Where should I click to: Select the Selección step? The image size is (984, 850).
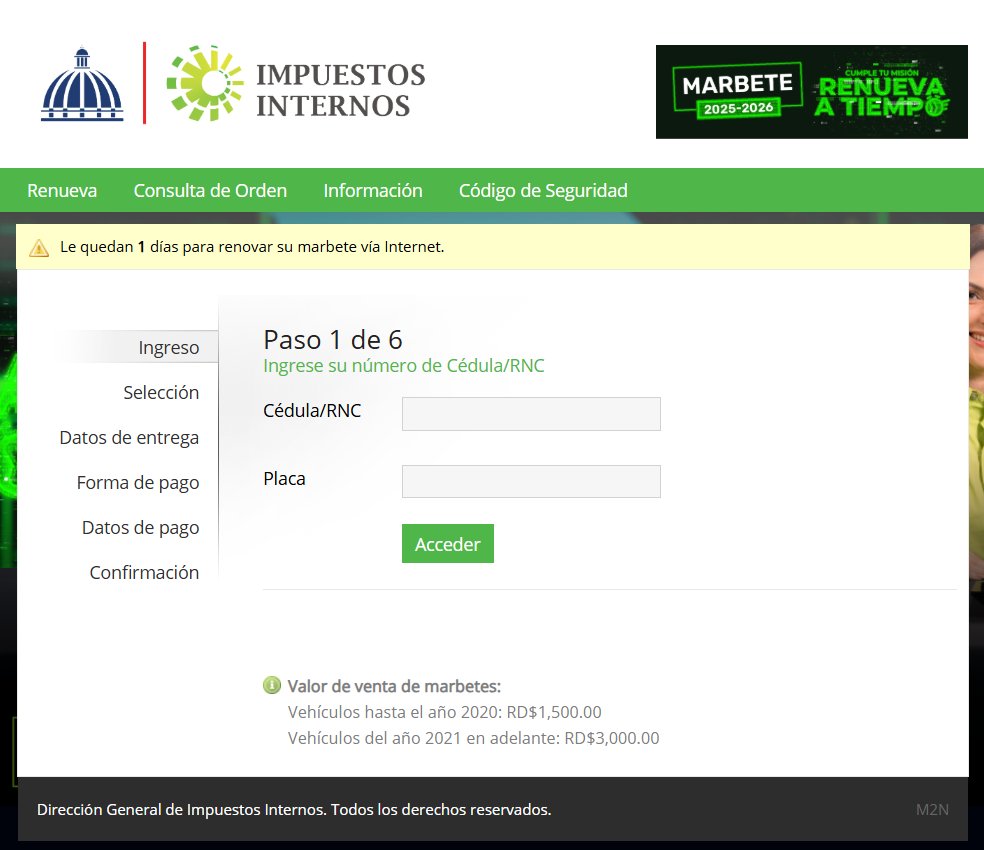161,392
